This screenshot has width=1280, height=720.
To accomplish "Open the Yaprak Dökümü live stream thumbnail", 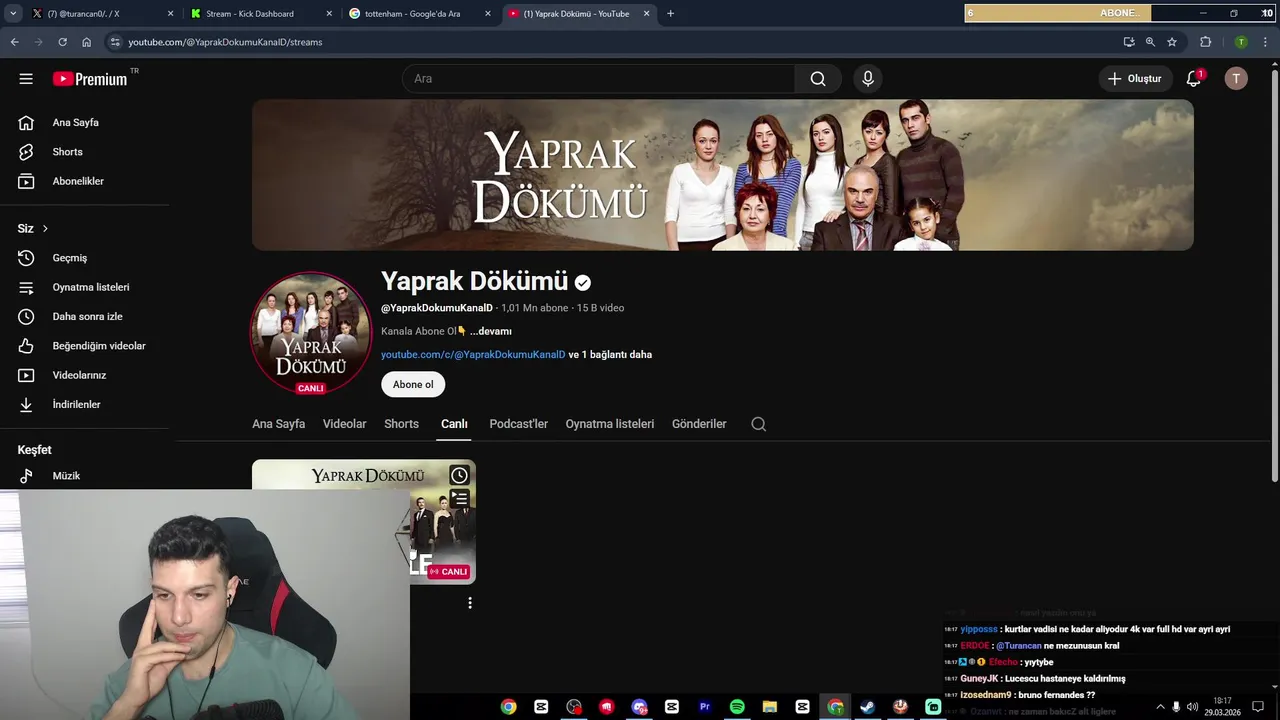I will pyautogui.click(x=364, y=521).
